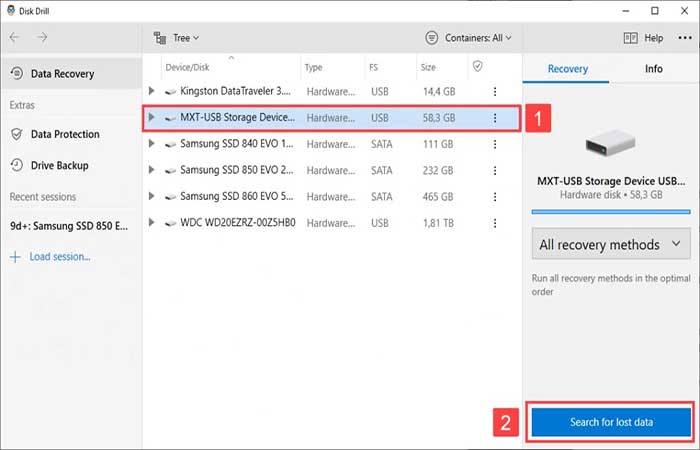Open WDC WD20EZRZ row options menu
This screenshot has height=450, width=700.
(494, 222)
